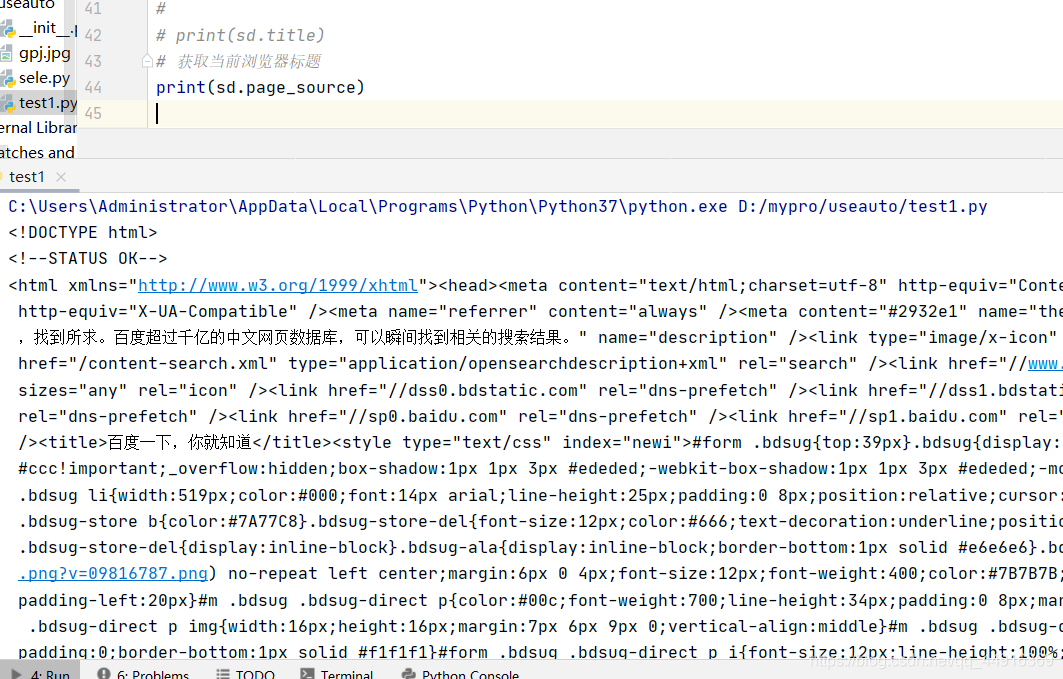The image size is (1063, 679).
Task: Click the commented print(sd.title) line
Action: pyautogui.click(x=241, y=35)
